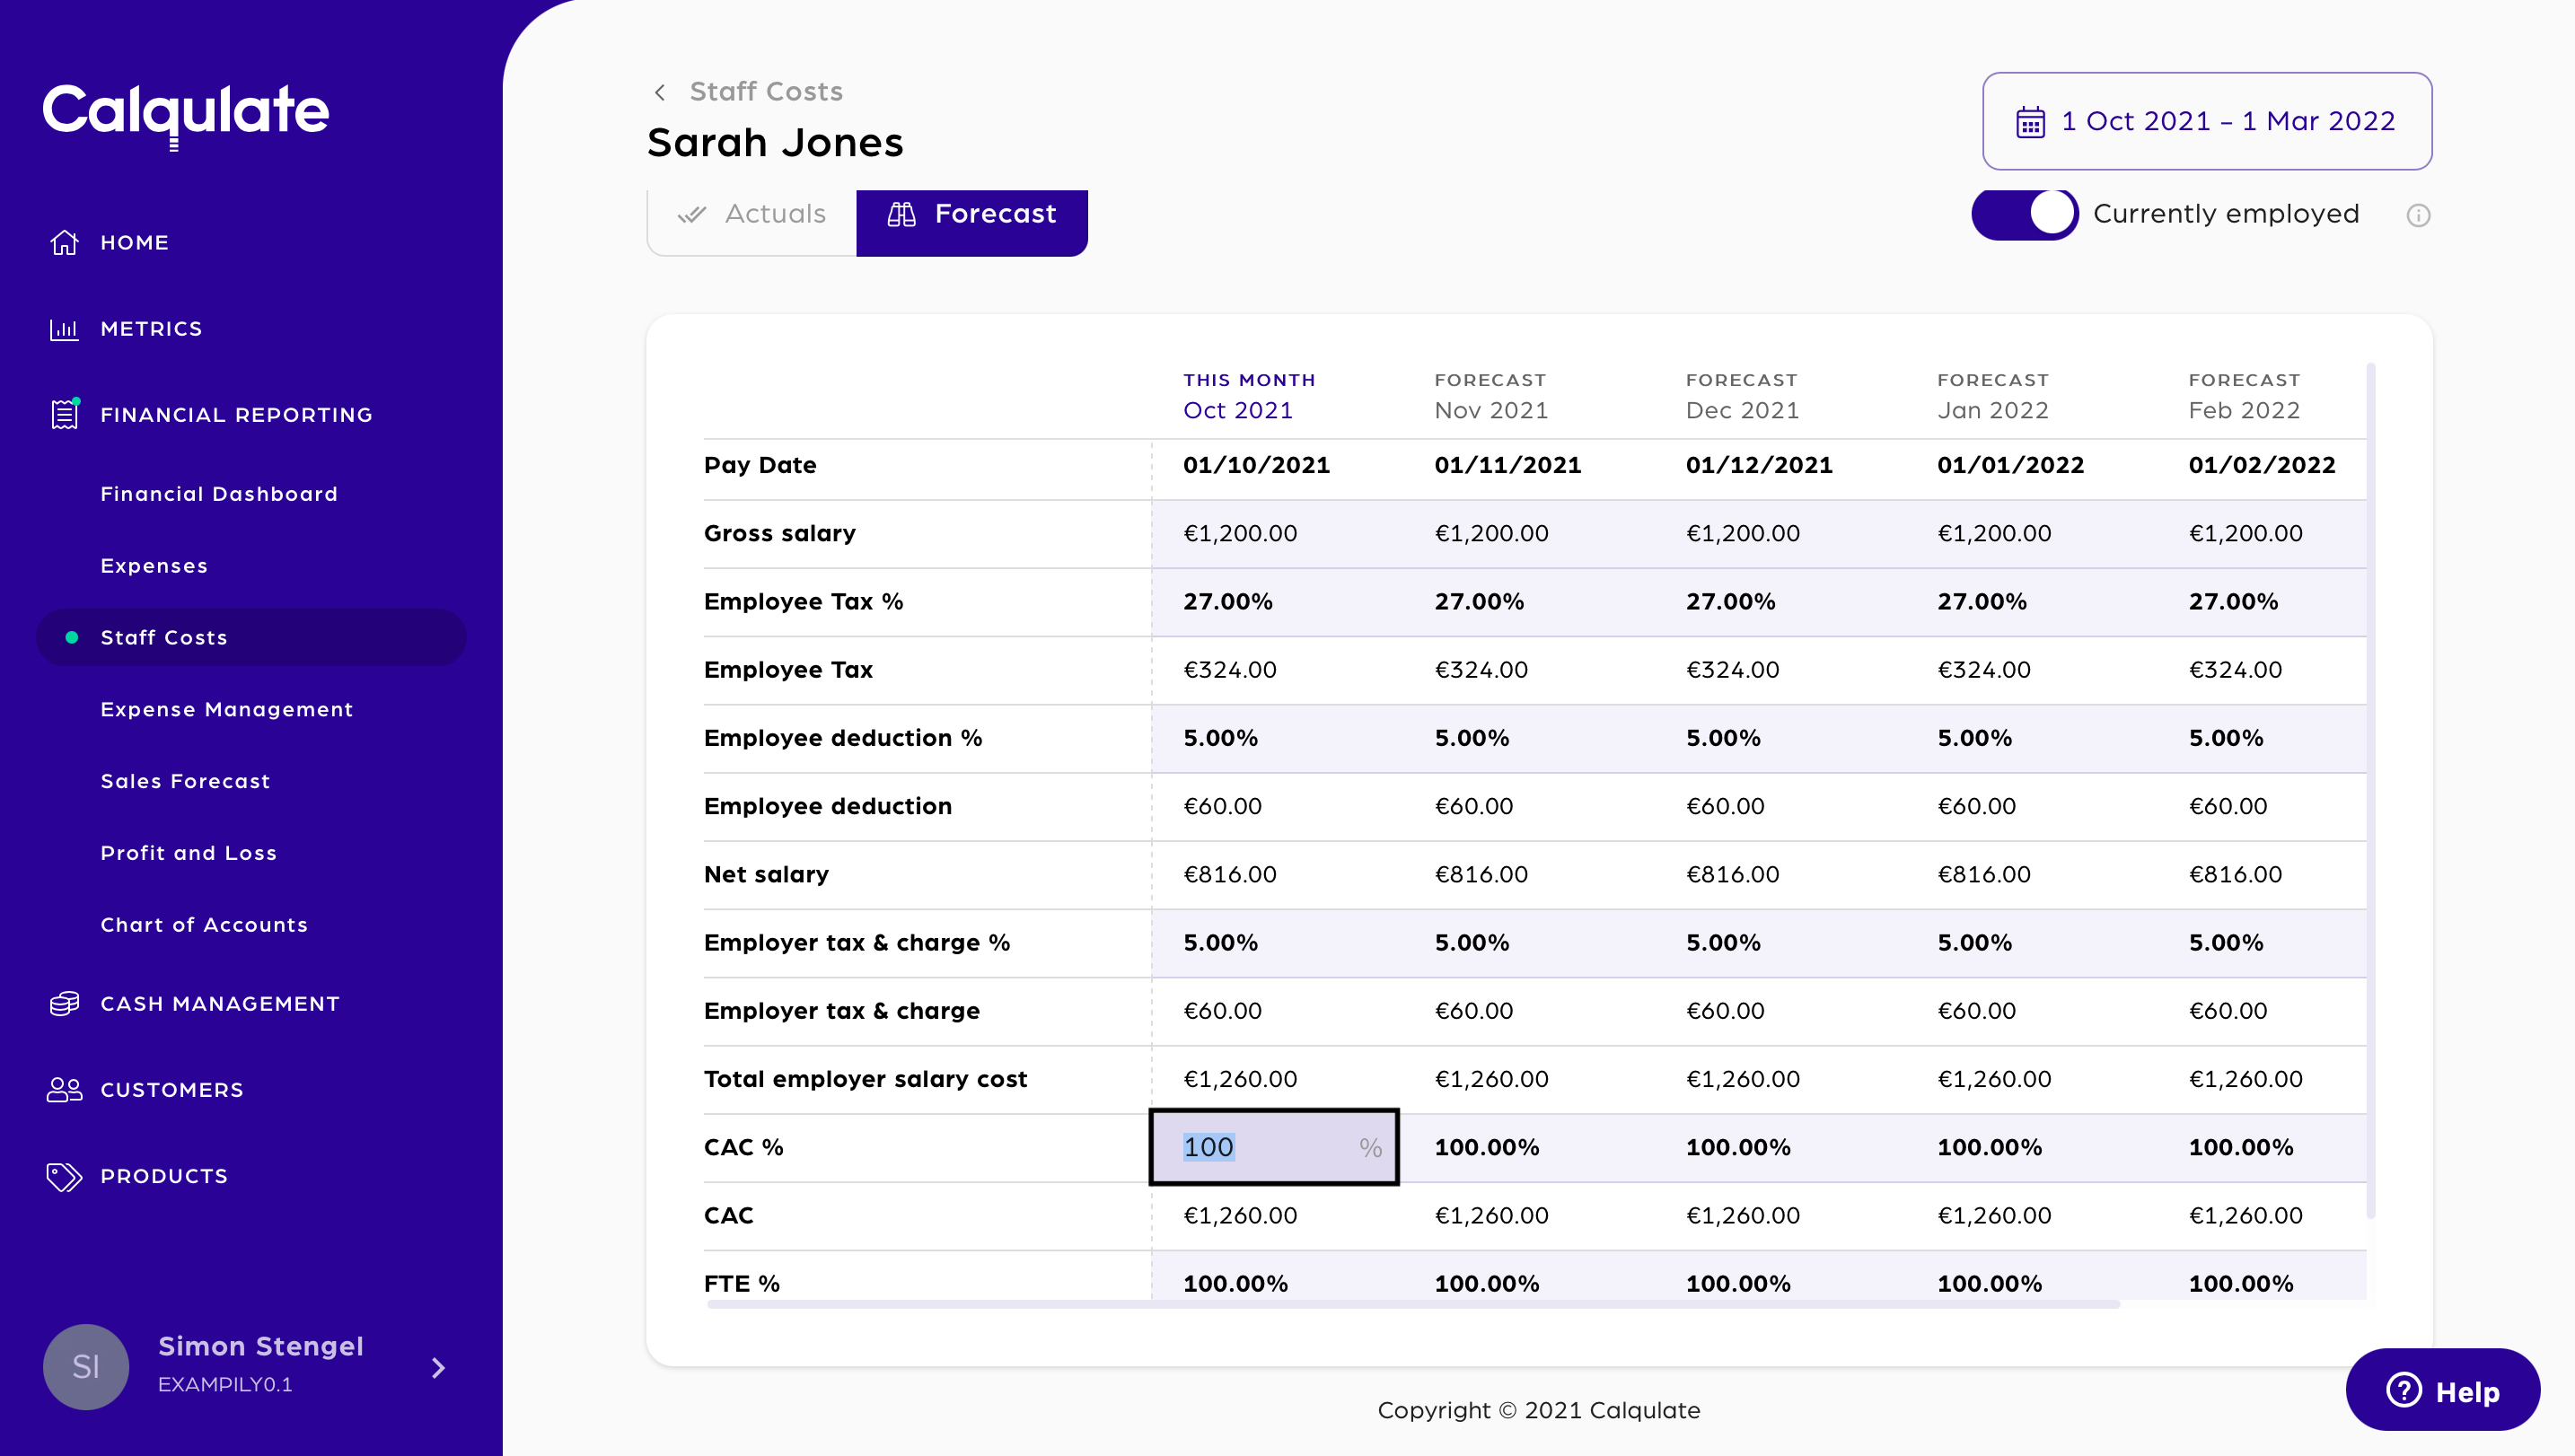Viewport: 2575px width, 1456px height.
Task: Open CASH MANAGEMENT menu item
Action: coord(221,1004)
